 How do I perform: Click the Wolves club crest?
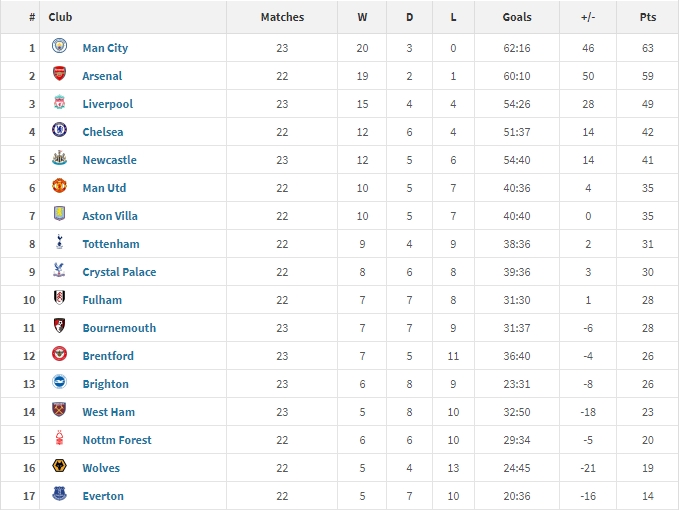[x=59, y=467]
